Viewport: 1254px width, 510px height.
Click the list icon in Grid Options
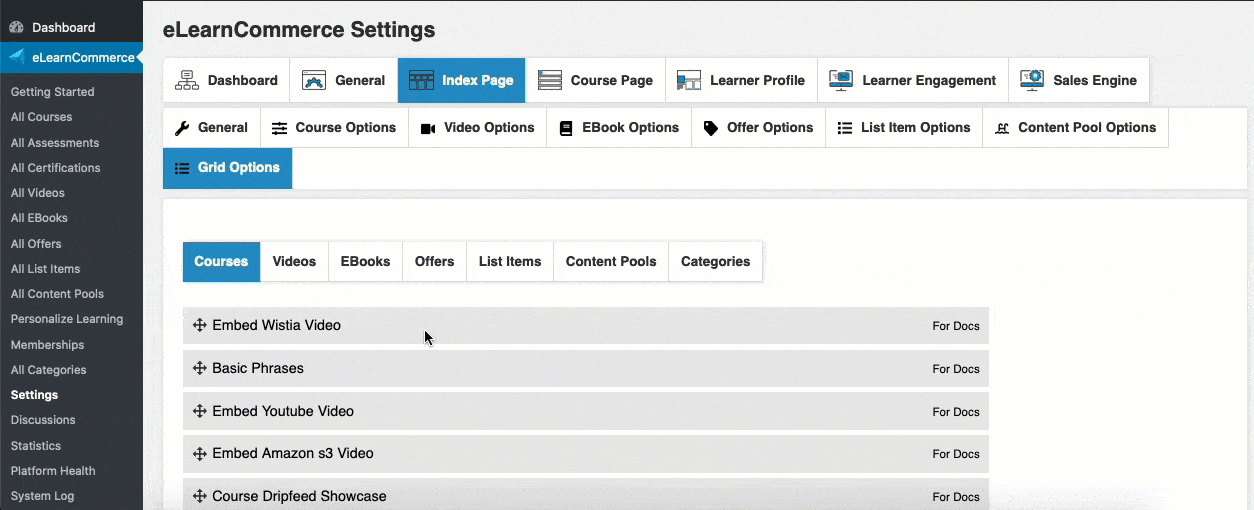(x=182, y=168)
